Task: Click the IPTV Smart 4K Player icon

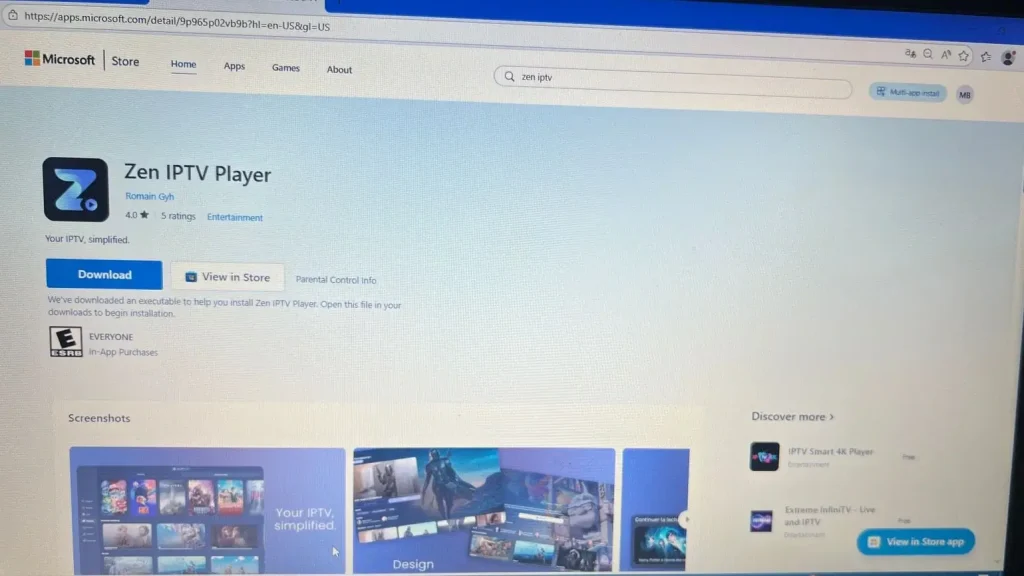Action: pyautogui.click(x=764, y=457)
